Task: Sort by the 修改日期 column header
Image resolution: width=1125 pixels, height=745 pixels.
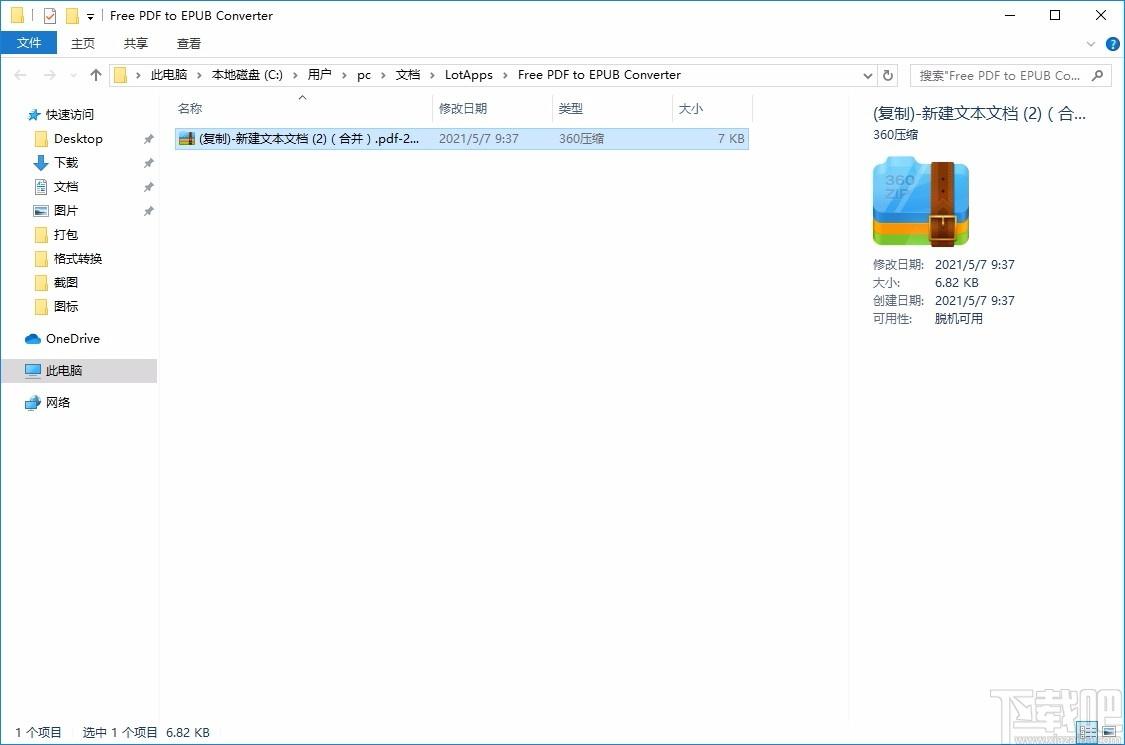Action: [x=493, y=108]
